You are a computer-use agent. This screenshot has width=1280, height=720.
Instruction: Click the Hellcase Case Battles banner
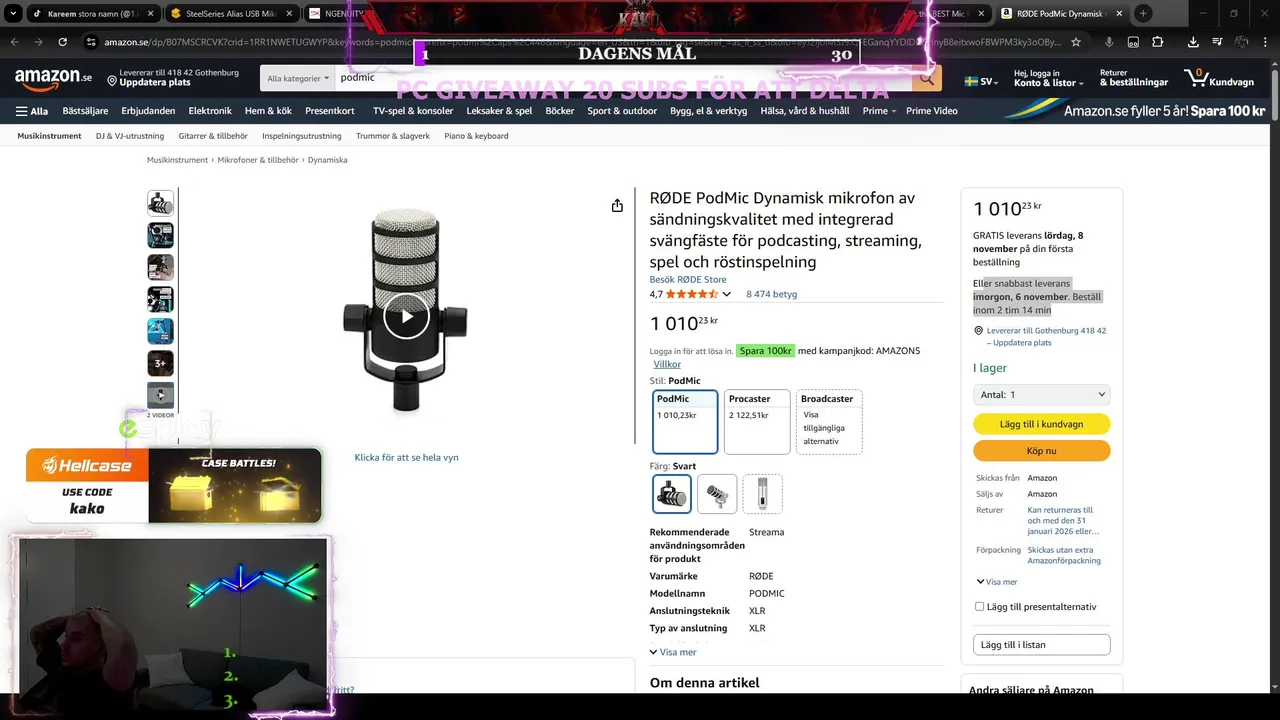click(174, 485)
